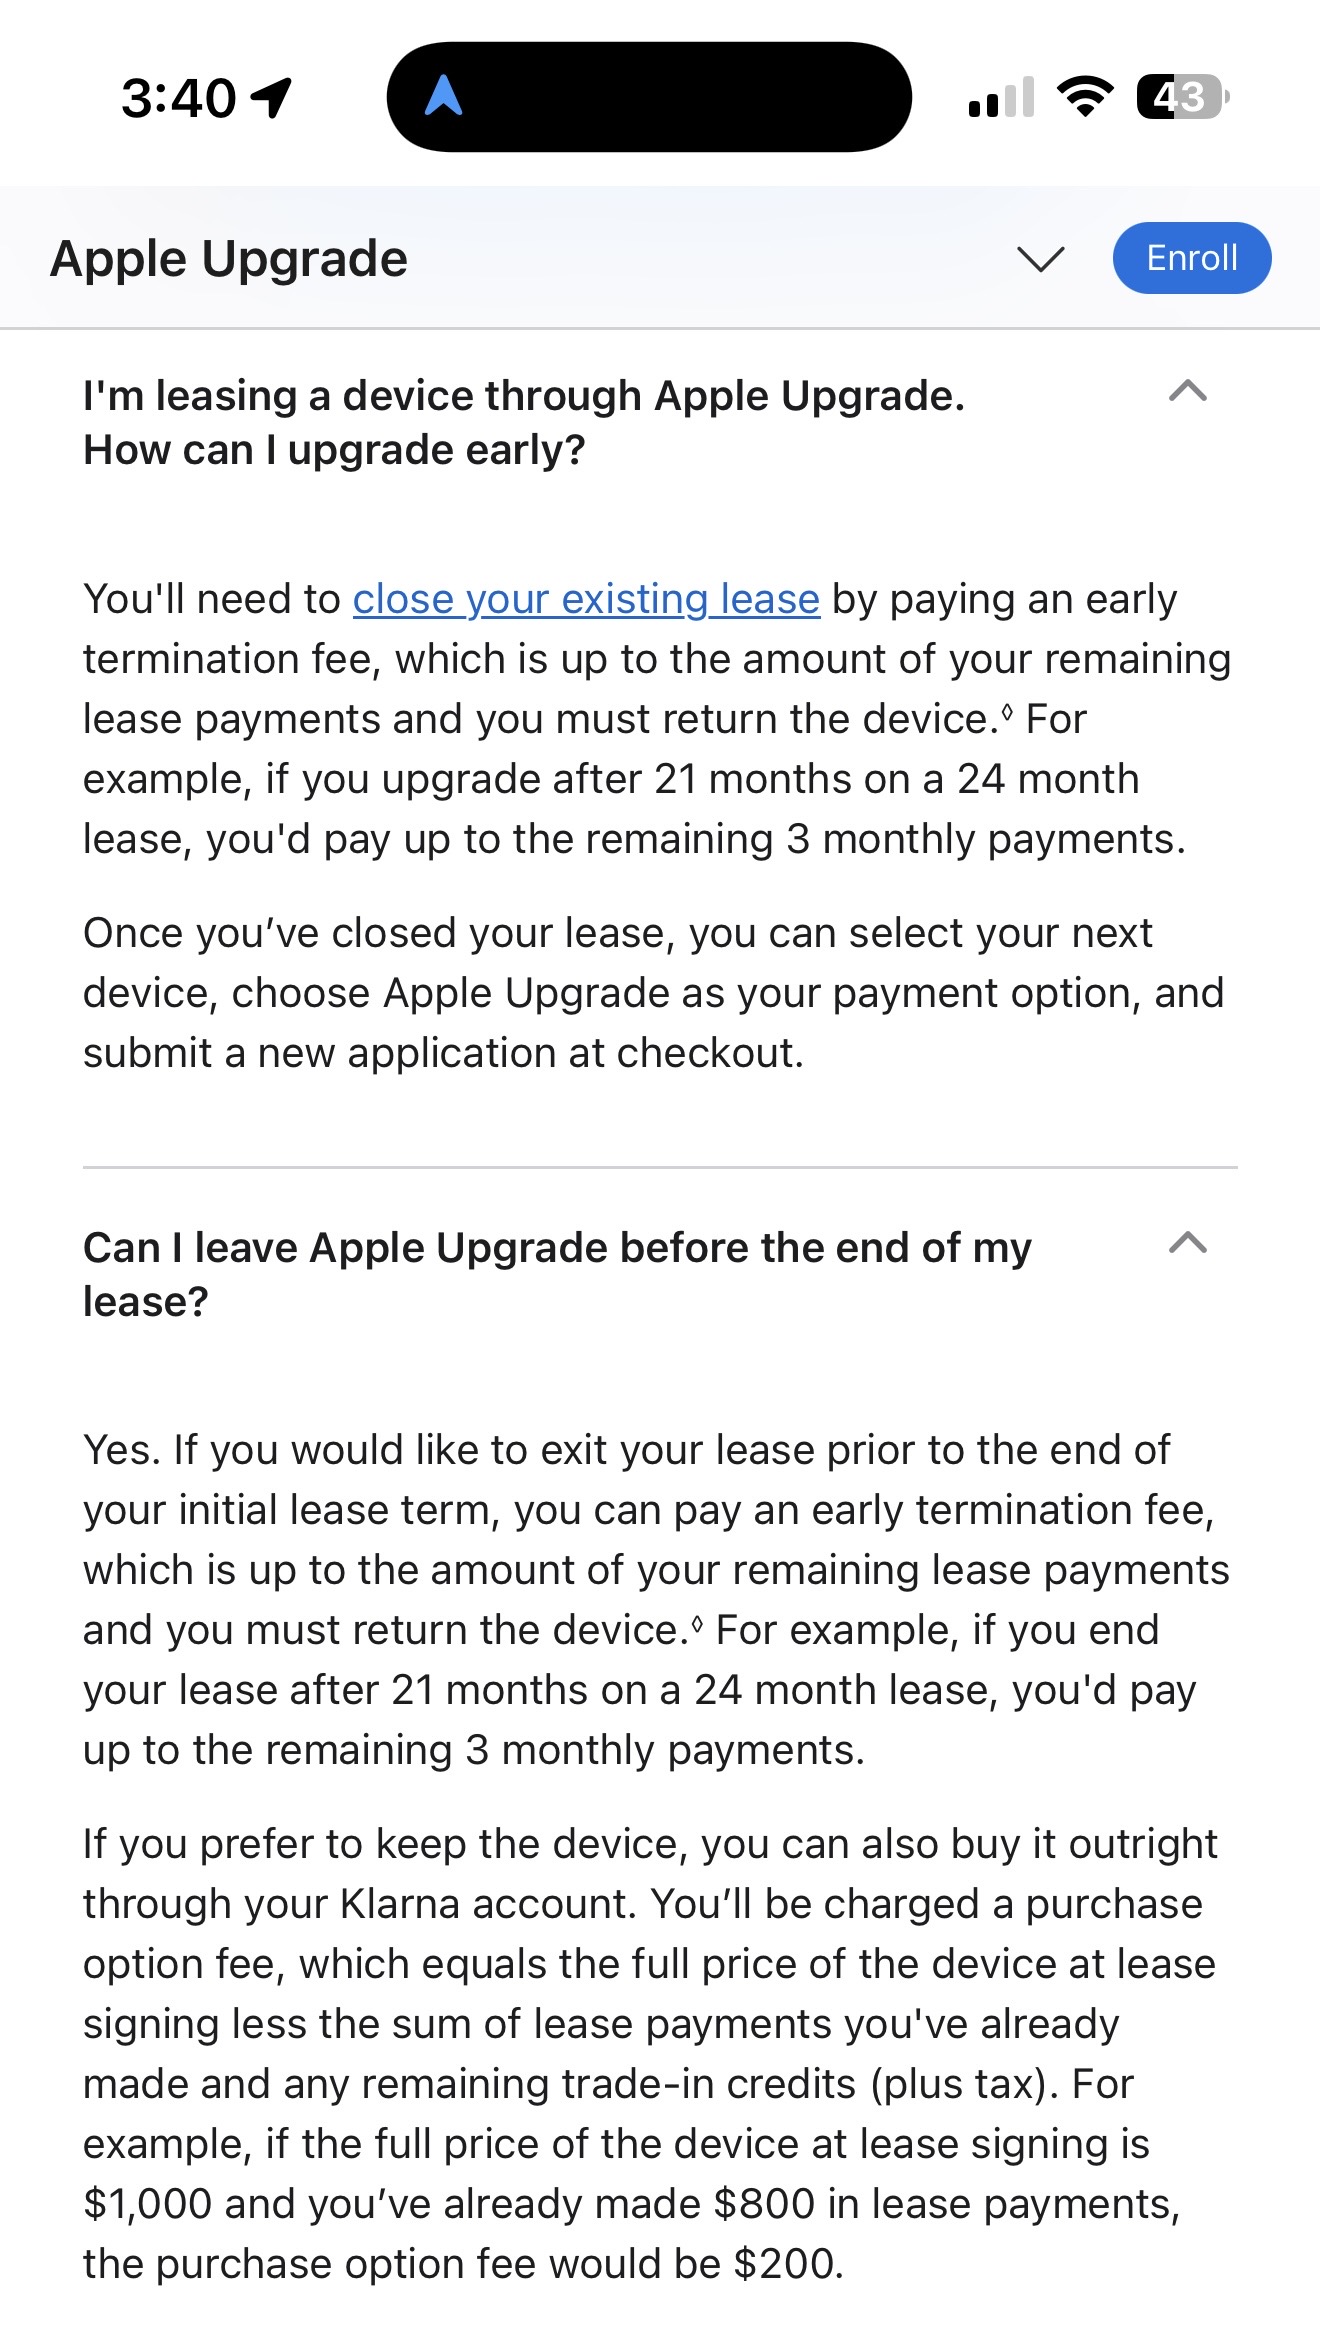
Task: Tap the "I'm leasing a device" question heading
Action: click(524, 423)
